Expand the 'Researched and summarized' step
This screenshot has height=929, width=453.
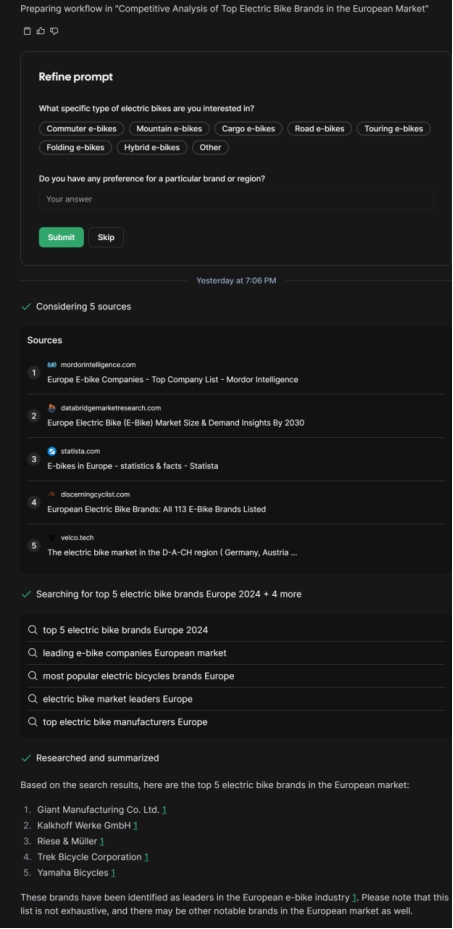point(90,758)
